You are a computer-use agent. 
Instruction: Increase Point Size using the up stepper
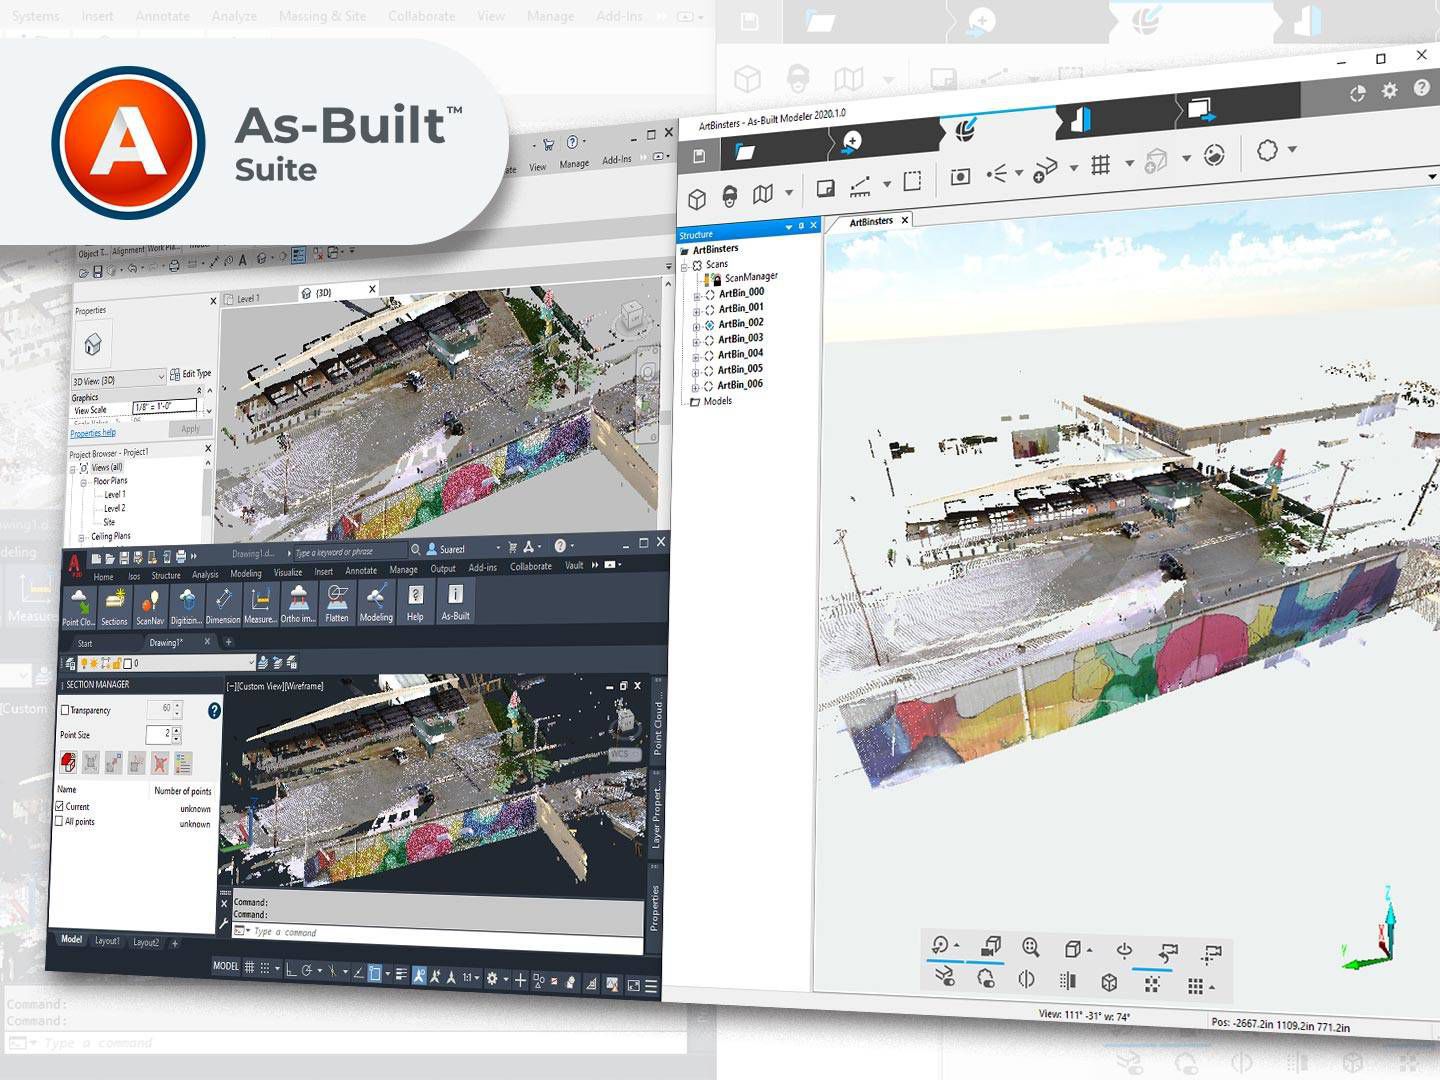(176, 730)
